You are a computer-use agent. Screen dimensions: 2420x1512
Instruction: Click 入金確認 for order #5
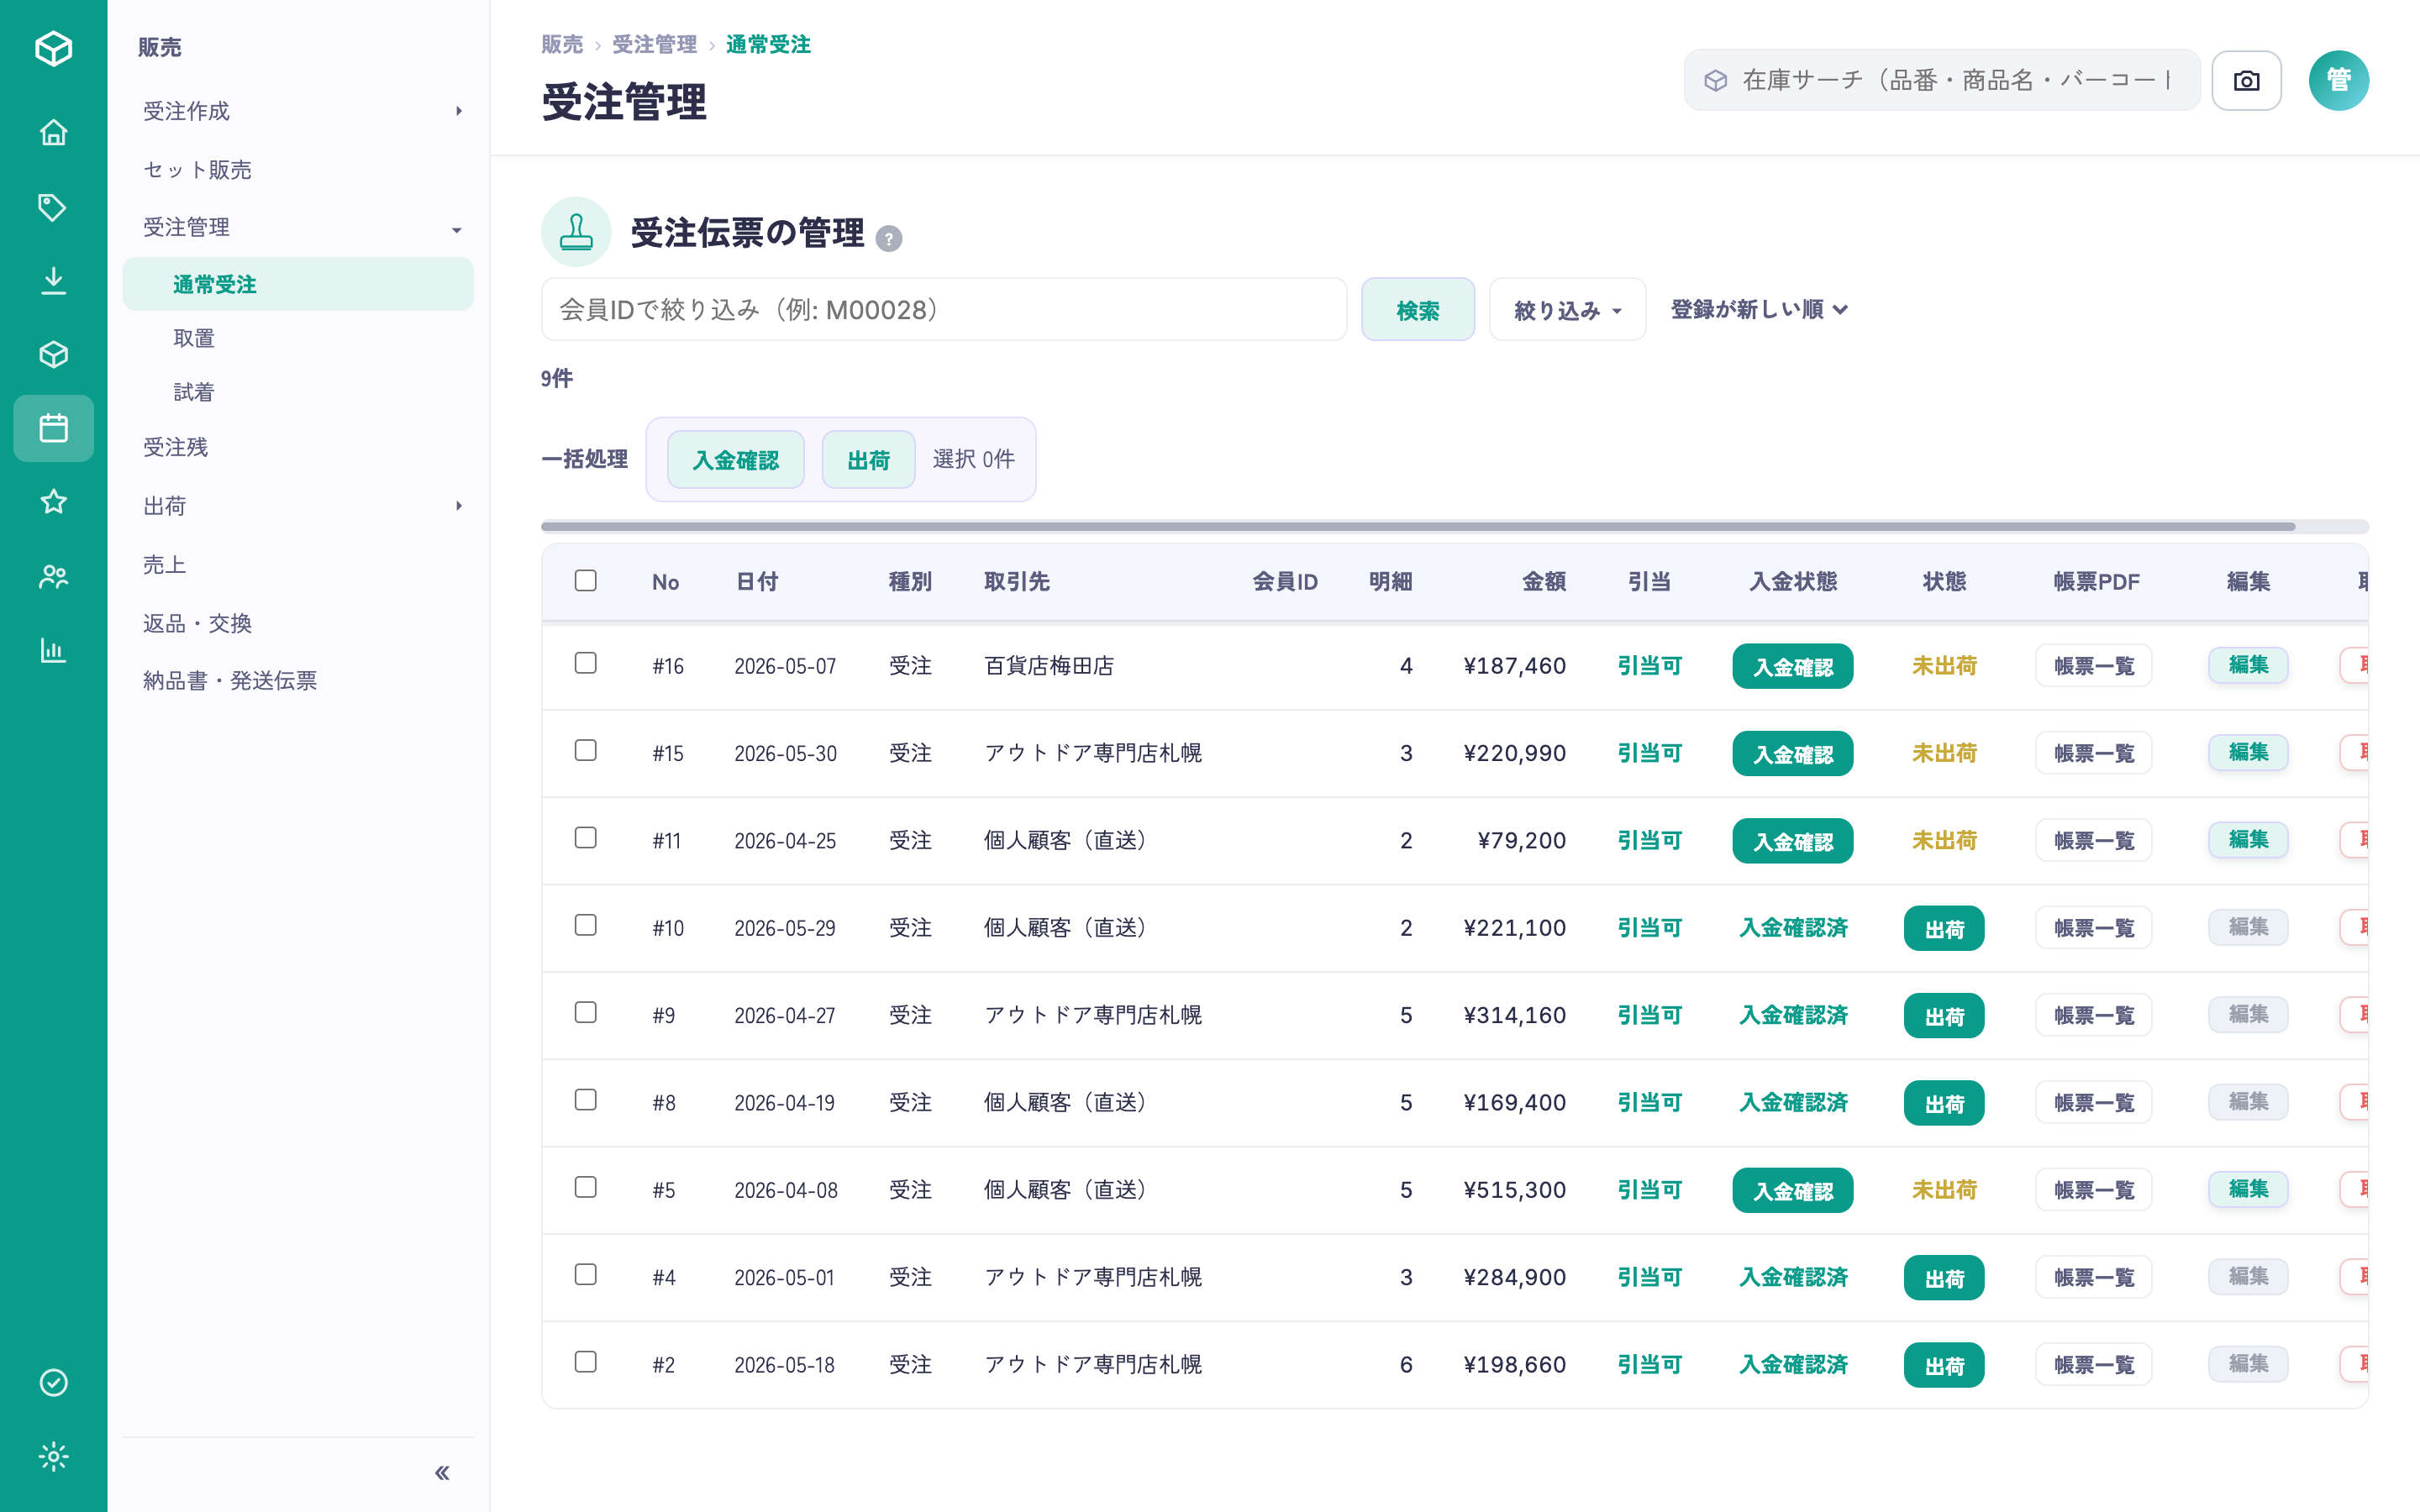1792,1191
